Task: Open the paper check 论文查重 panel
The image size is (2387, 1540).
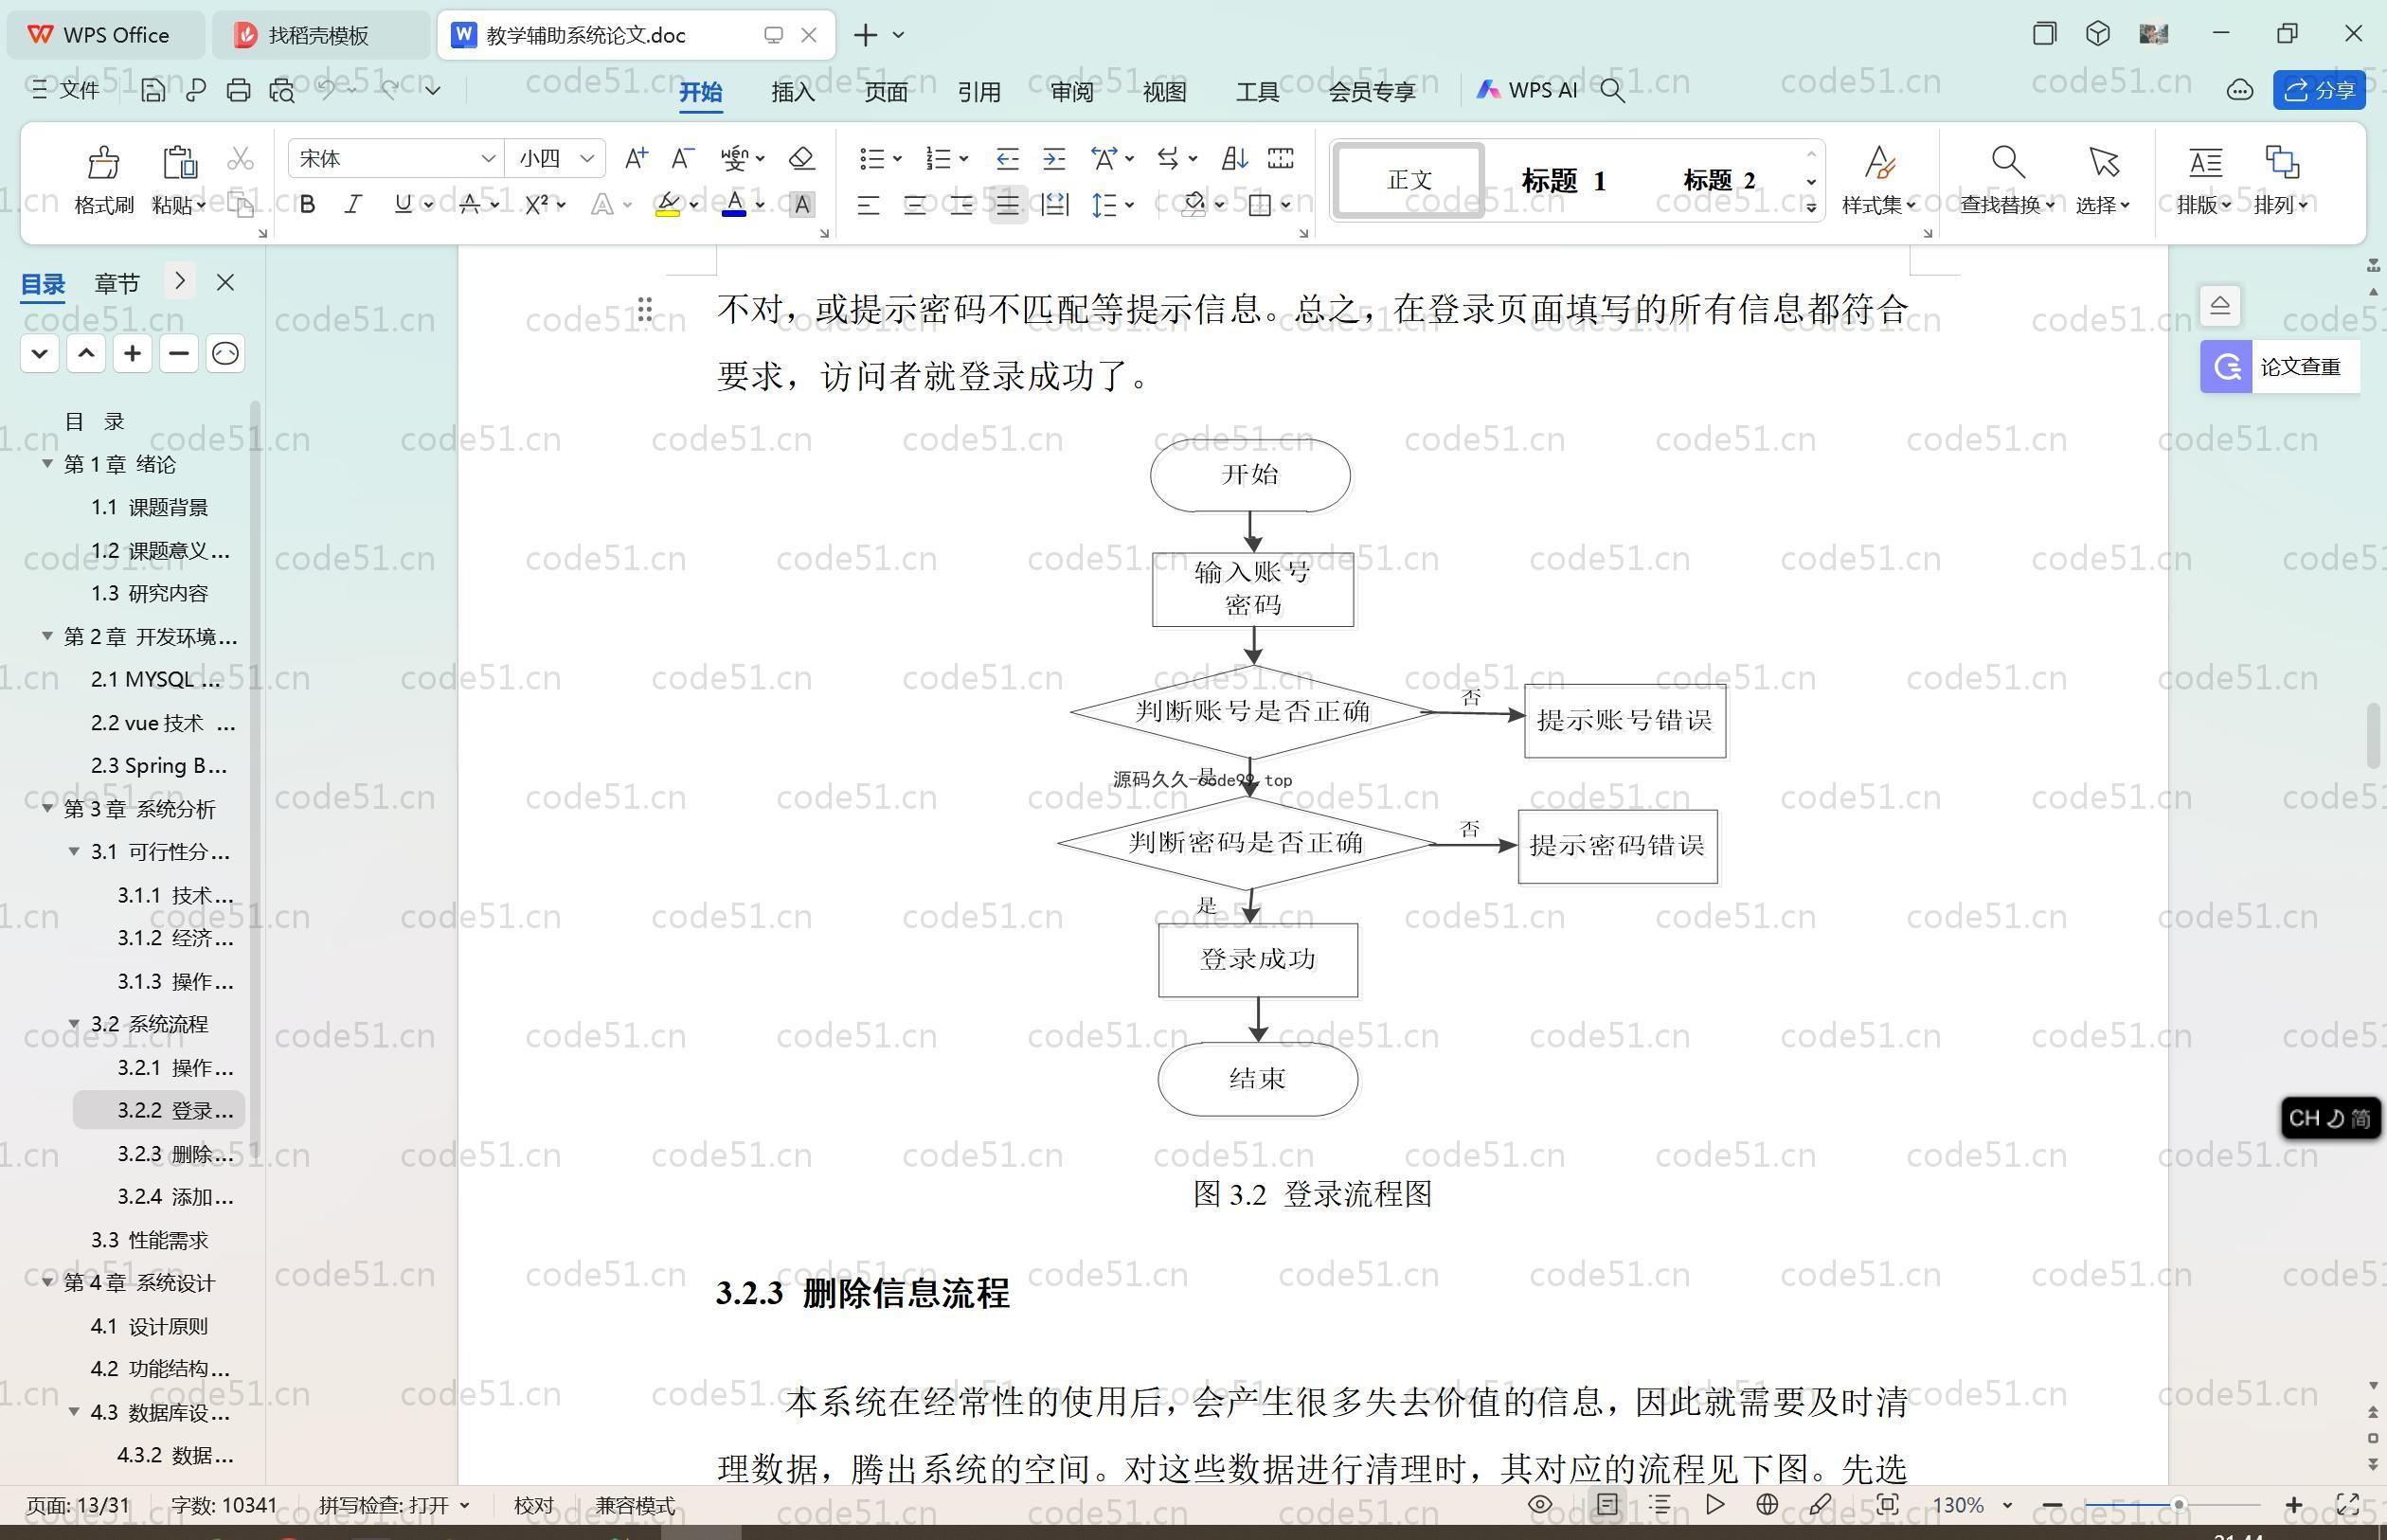Action: pyautogui.click(x=2279, y=366)
